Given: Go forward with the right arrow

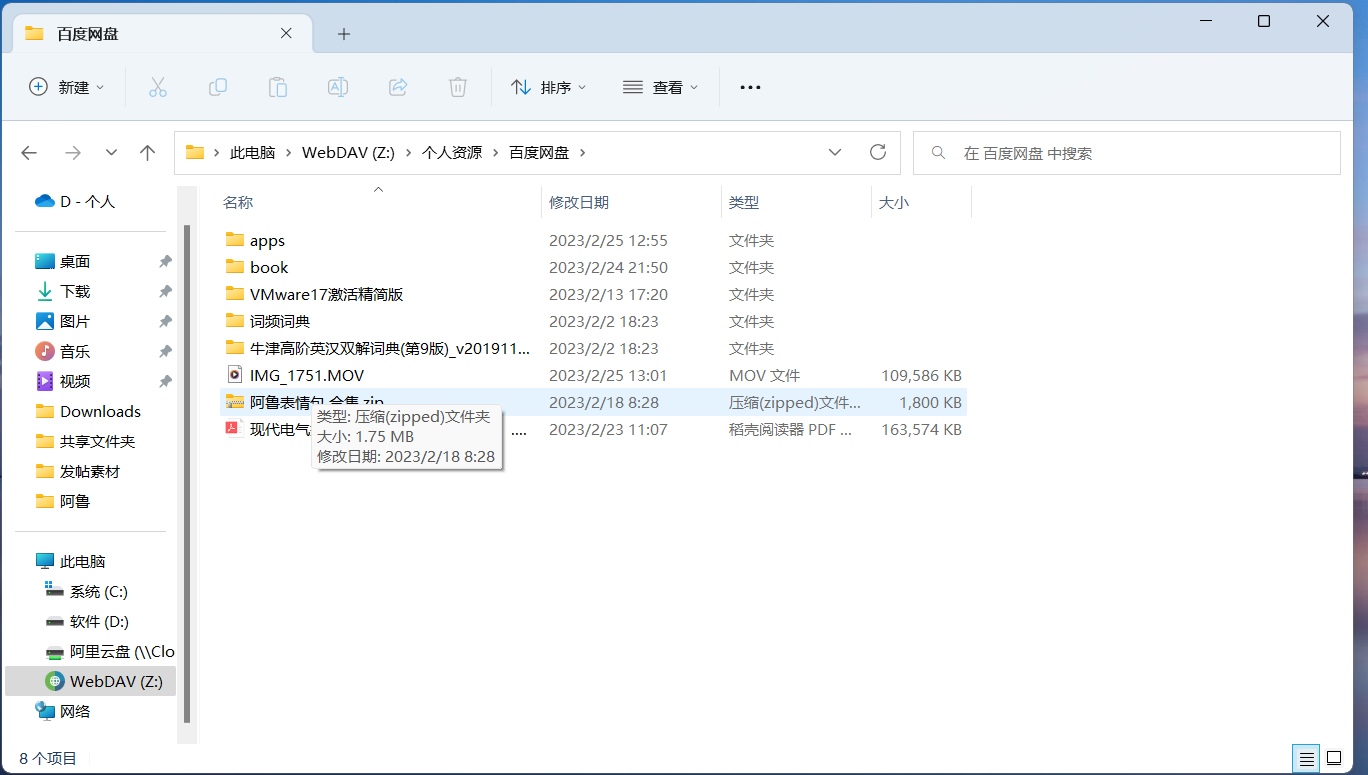Looking at the screenshot, I should pyautogui.click(x=72, y=153).
